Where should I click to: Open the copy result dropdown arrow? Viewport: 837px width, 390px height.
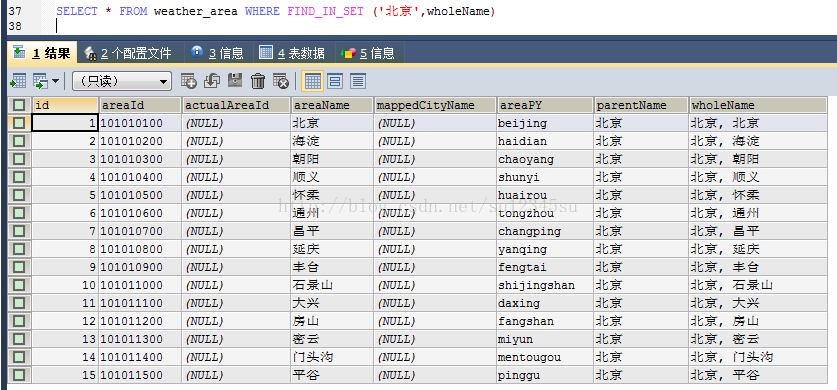pos(55,82)
